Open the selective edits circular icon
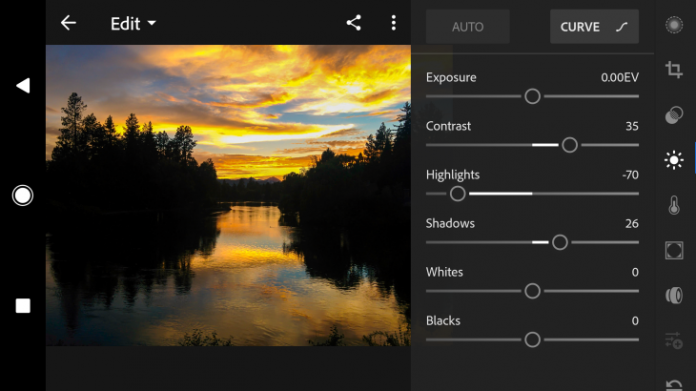696x391 pixels. [x=674, y=25]
